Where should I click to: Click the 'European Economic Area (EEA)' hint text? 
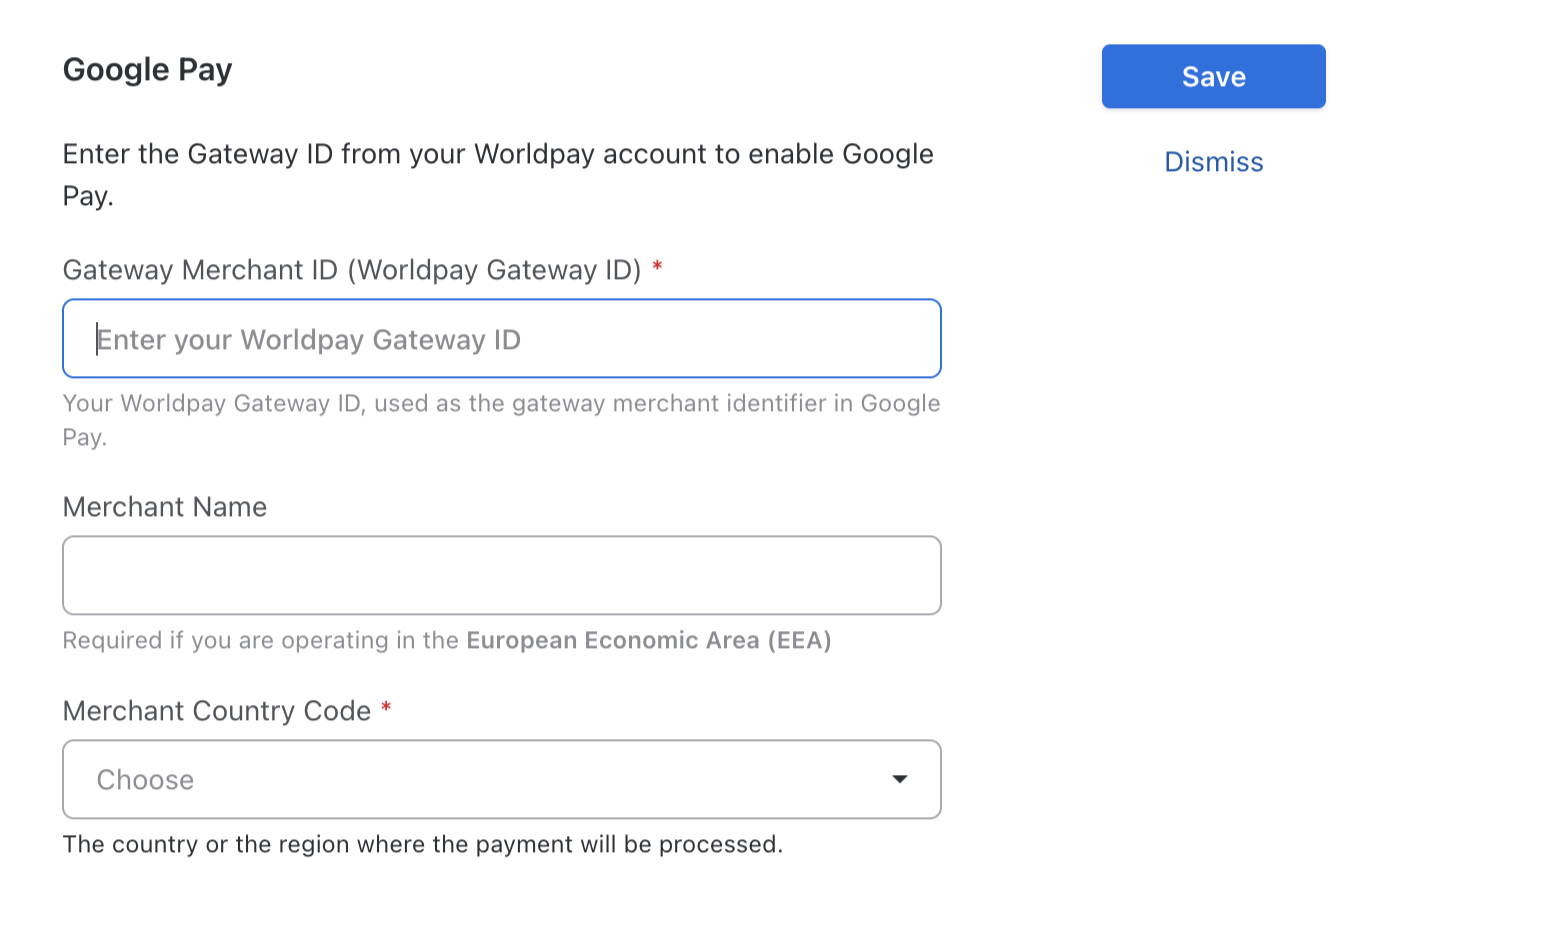tap(649, 640)
